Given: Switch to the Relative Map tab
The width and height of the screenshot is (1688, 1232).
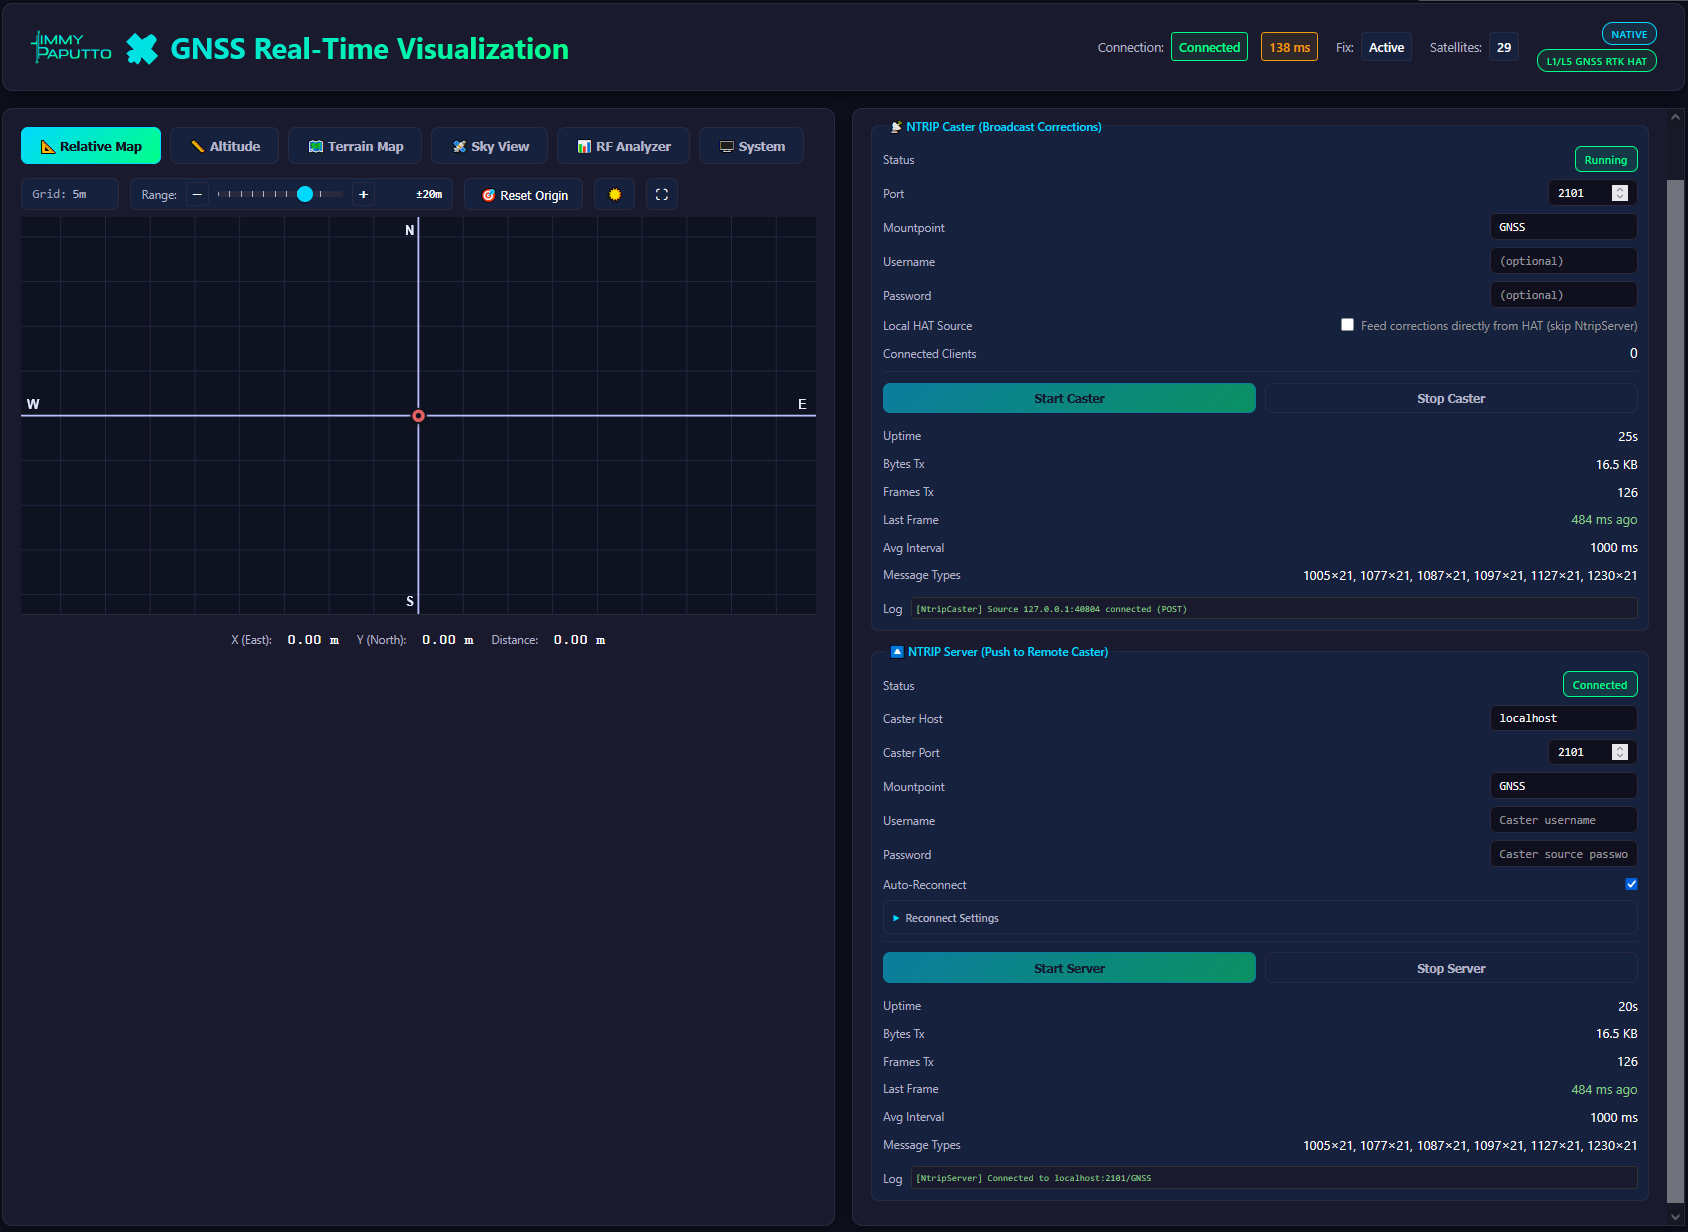Looking at the screenshot, I should pyautogui.click(x=91, y=146).
